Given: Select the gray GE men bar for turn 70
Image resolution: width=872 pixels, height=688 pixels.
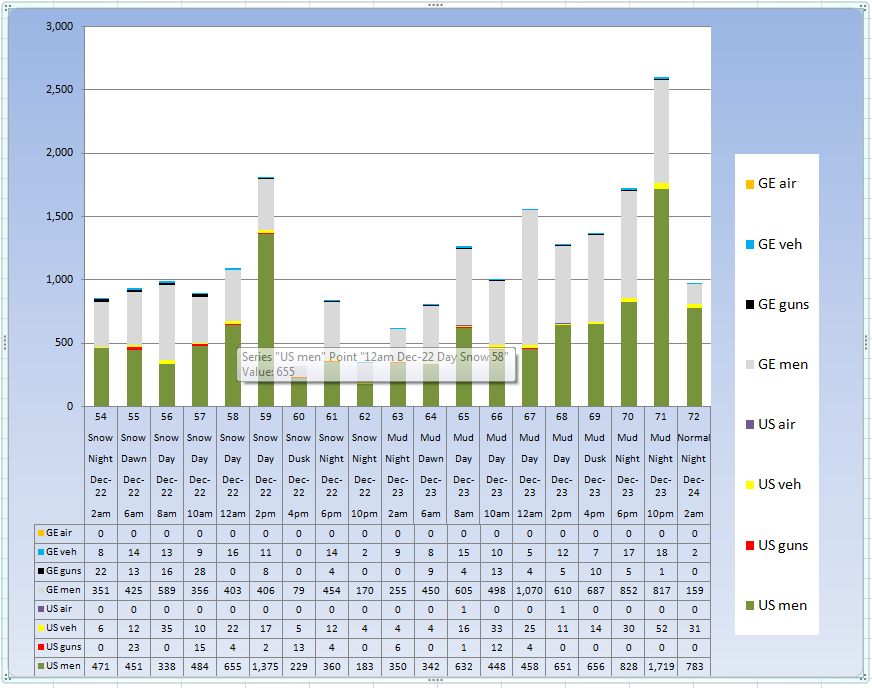Looking at the screenshot, I should coord(628,245).
